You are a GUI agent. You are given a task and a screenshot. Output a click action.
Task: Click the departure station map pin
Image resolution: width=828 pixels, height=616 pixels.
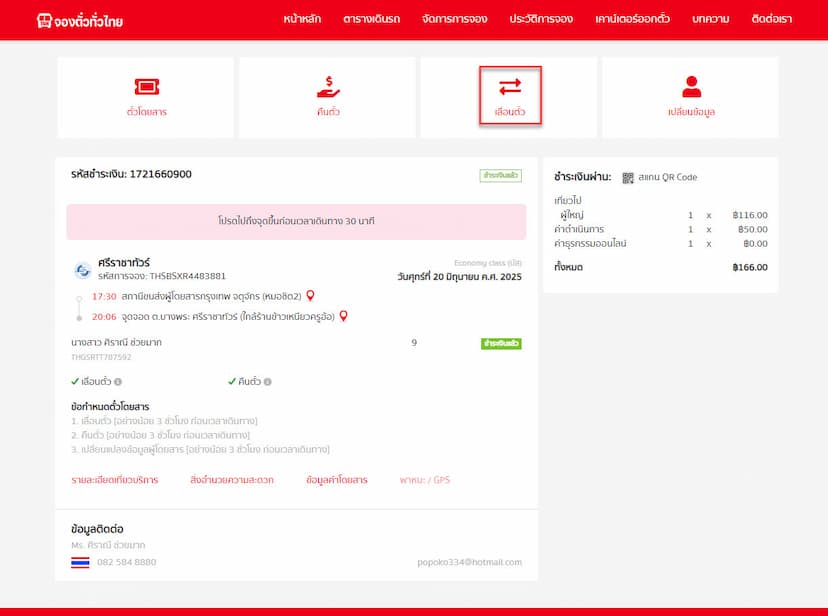click(x=310, y=296)
